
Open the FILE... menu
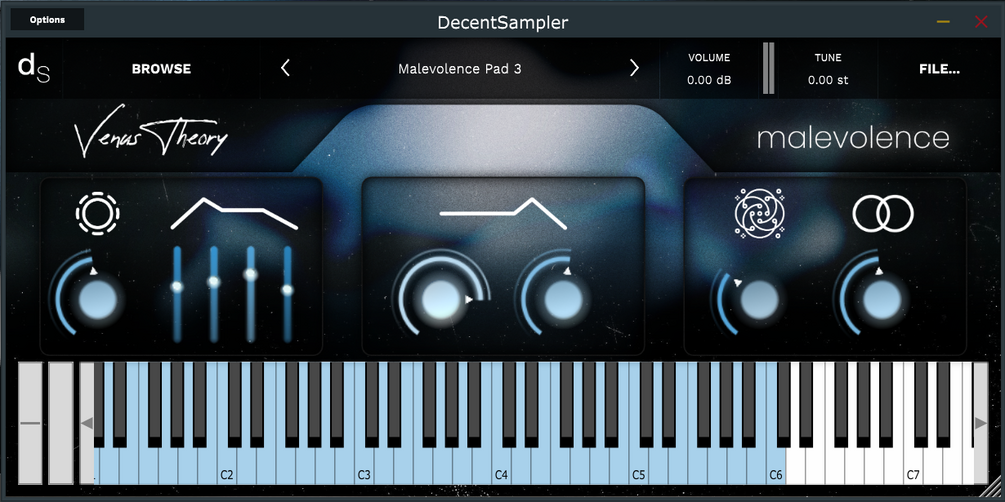coord(939,69)
